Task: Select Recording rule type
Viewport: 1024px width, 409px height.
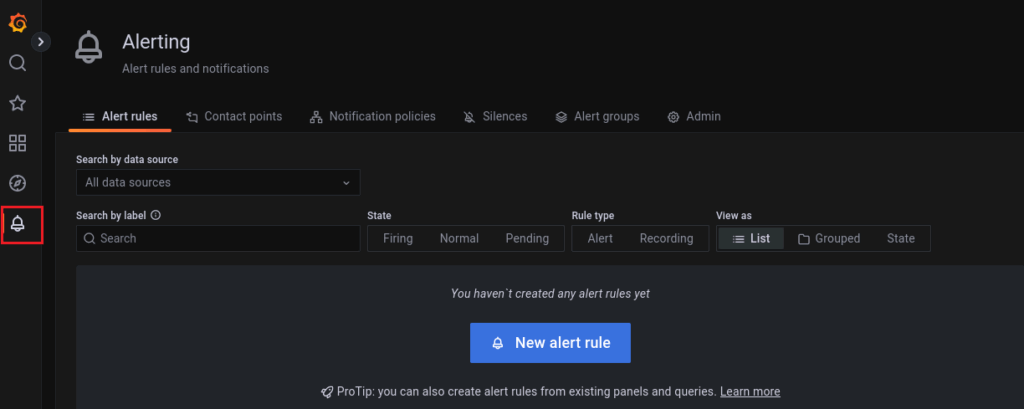Action: 666,238
